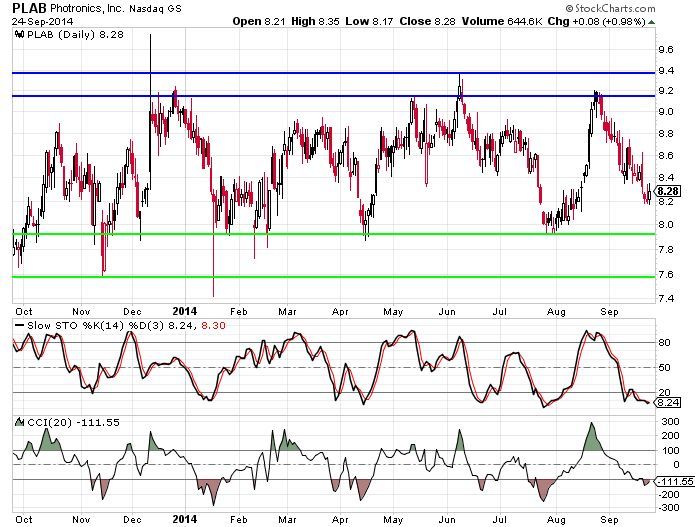Click the 9.4 price axis label

point(666,70)
